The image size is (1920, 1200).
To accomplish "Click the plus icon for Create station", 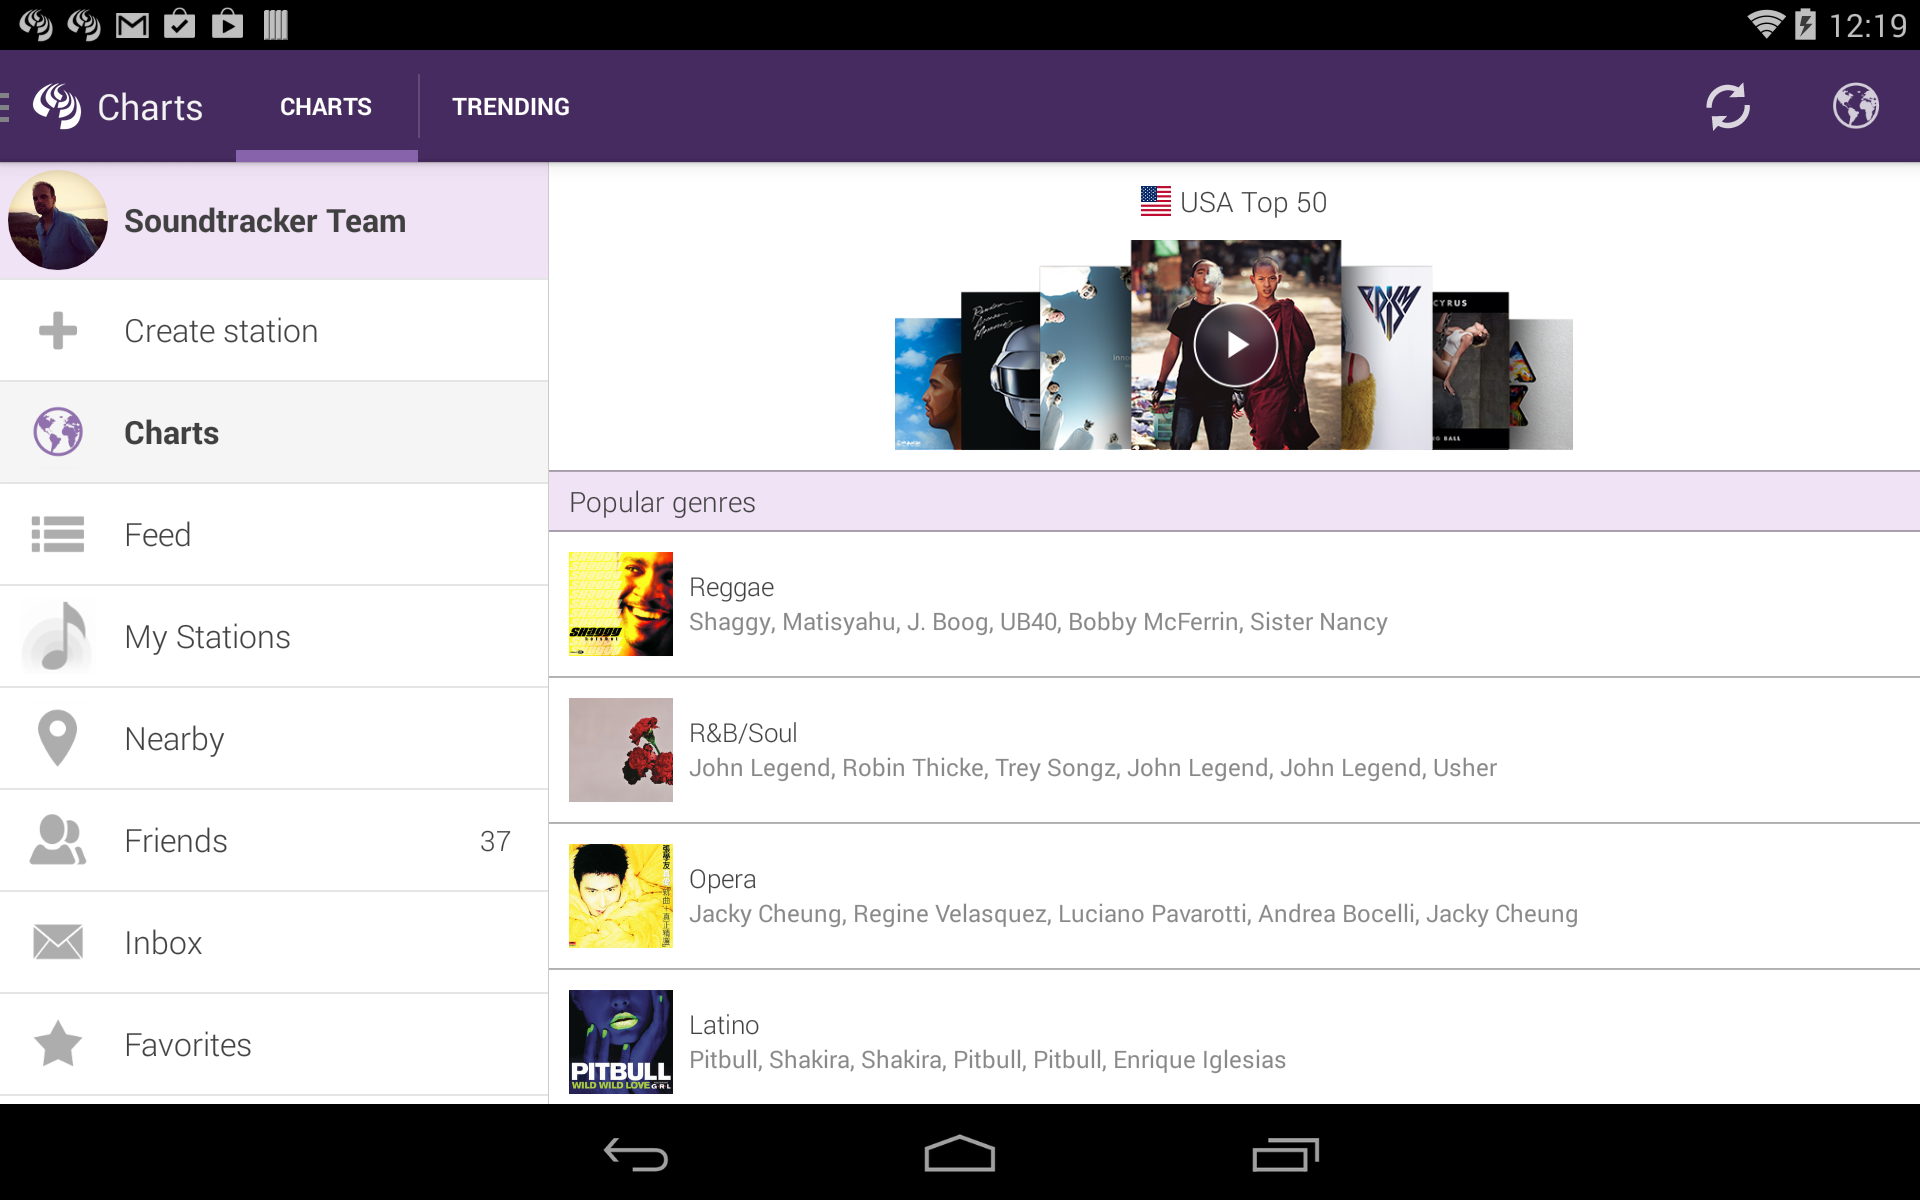I will (58, 331).
